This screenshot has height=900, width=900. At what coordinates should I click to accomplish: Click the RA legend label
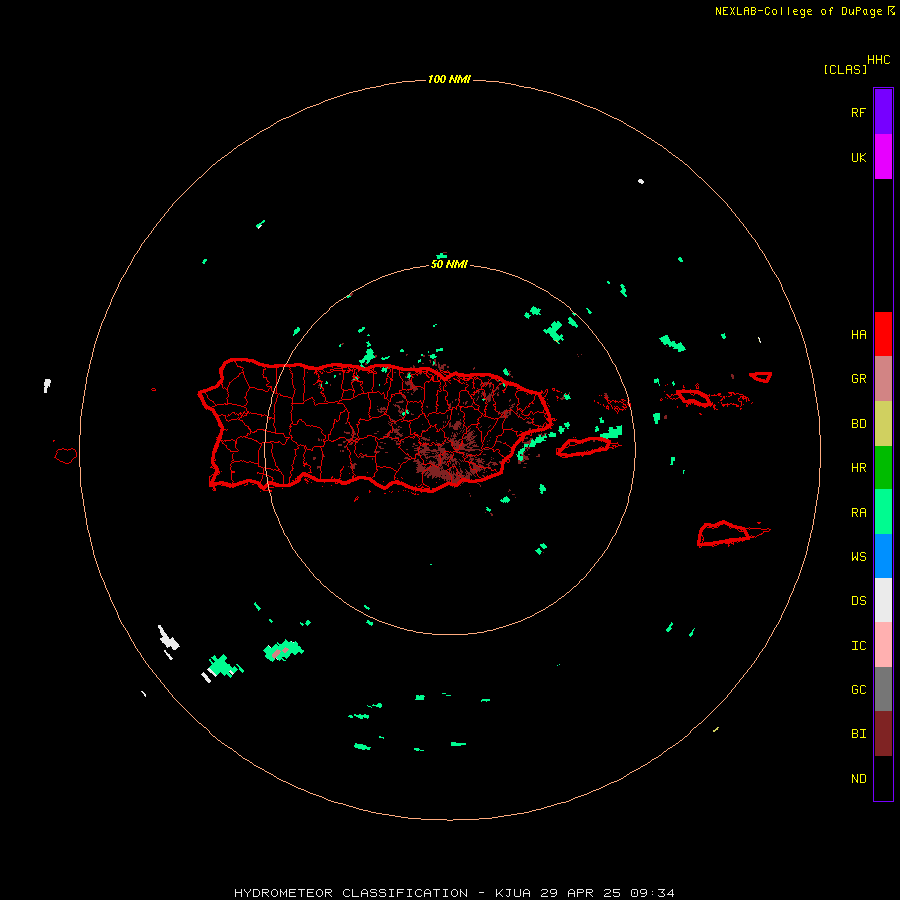858,513
